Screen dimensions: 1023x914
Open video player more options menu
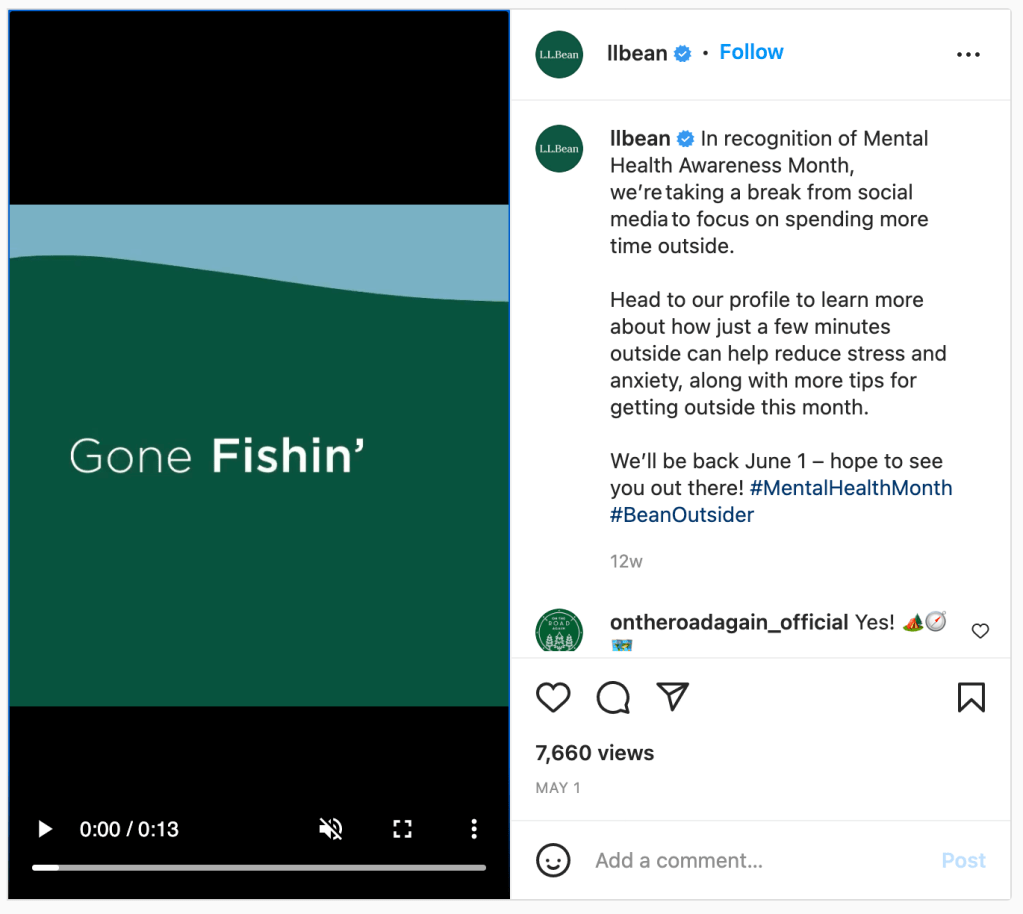point(474,829)
